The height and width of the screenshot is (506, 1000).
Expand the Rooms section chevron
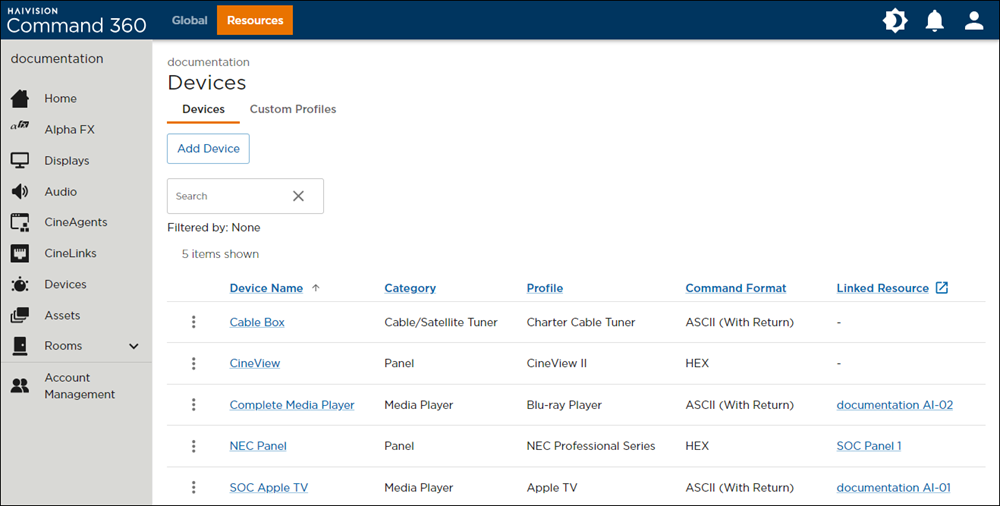tap(134, 346)
